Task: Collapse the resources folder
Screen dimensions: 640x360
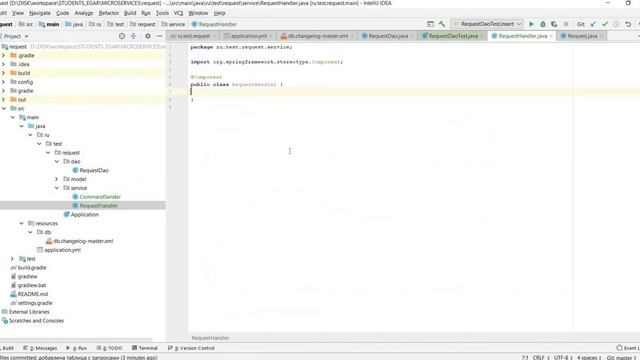Action: point(22,223)
